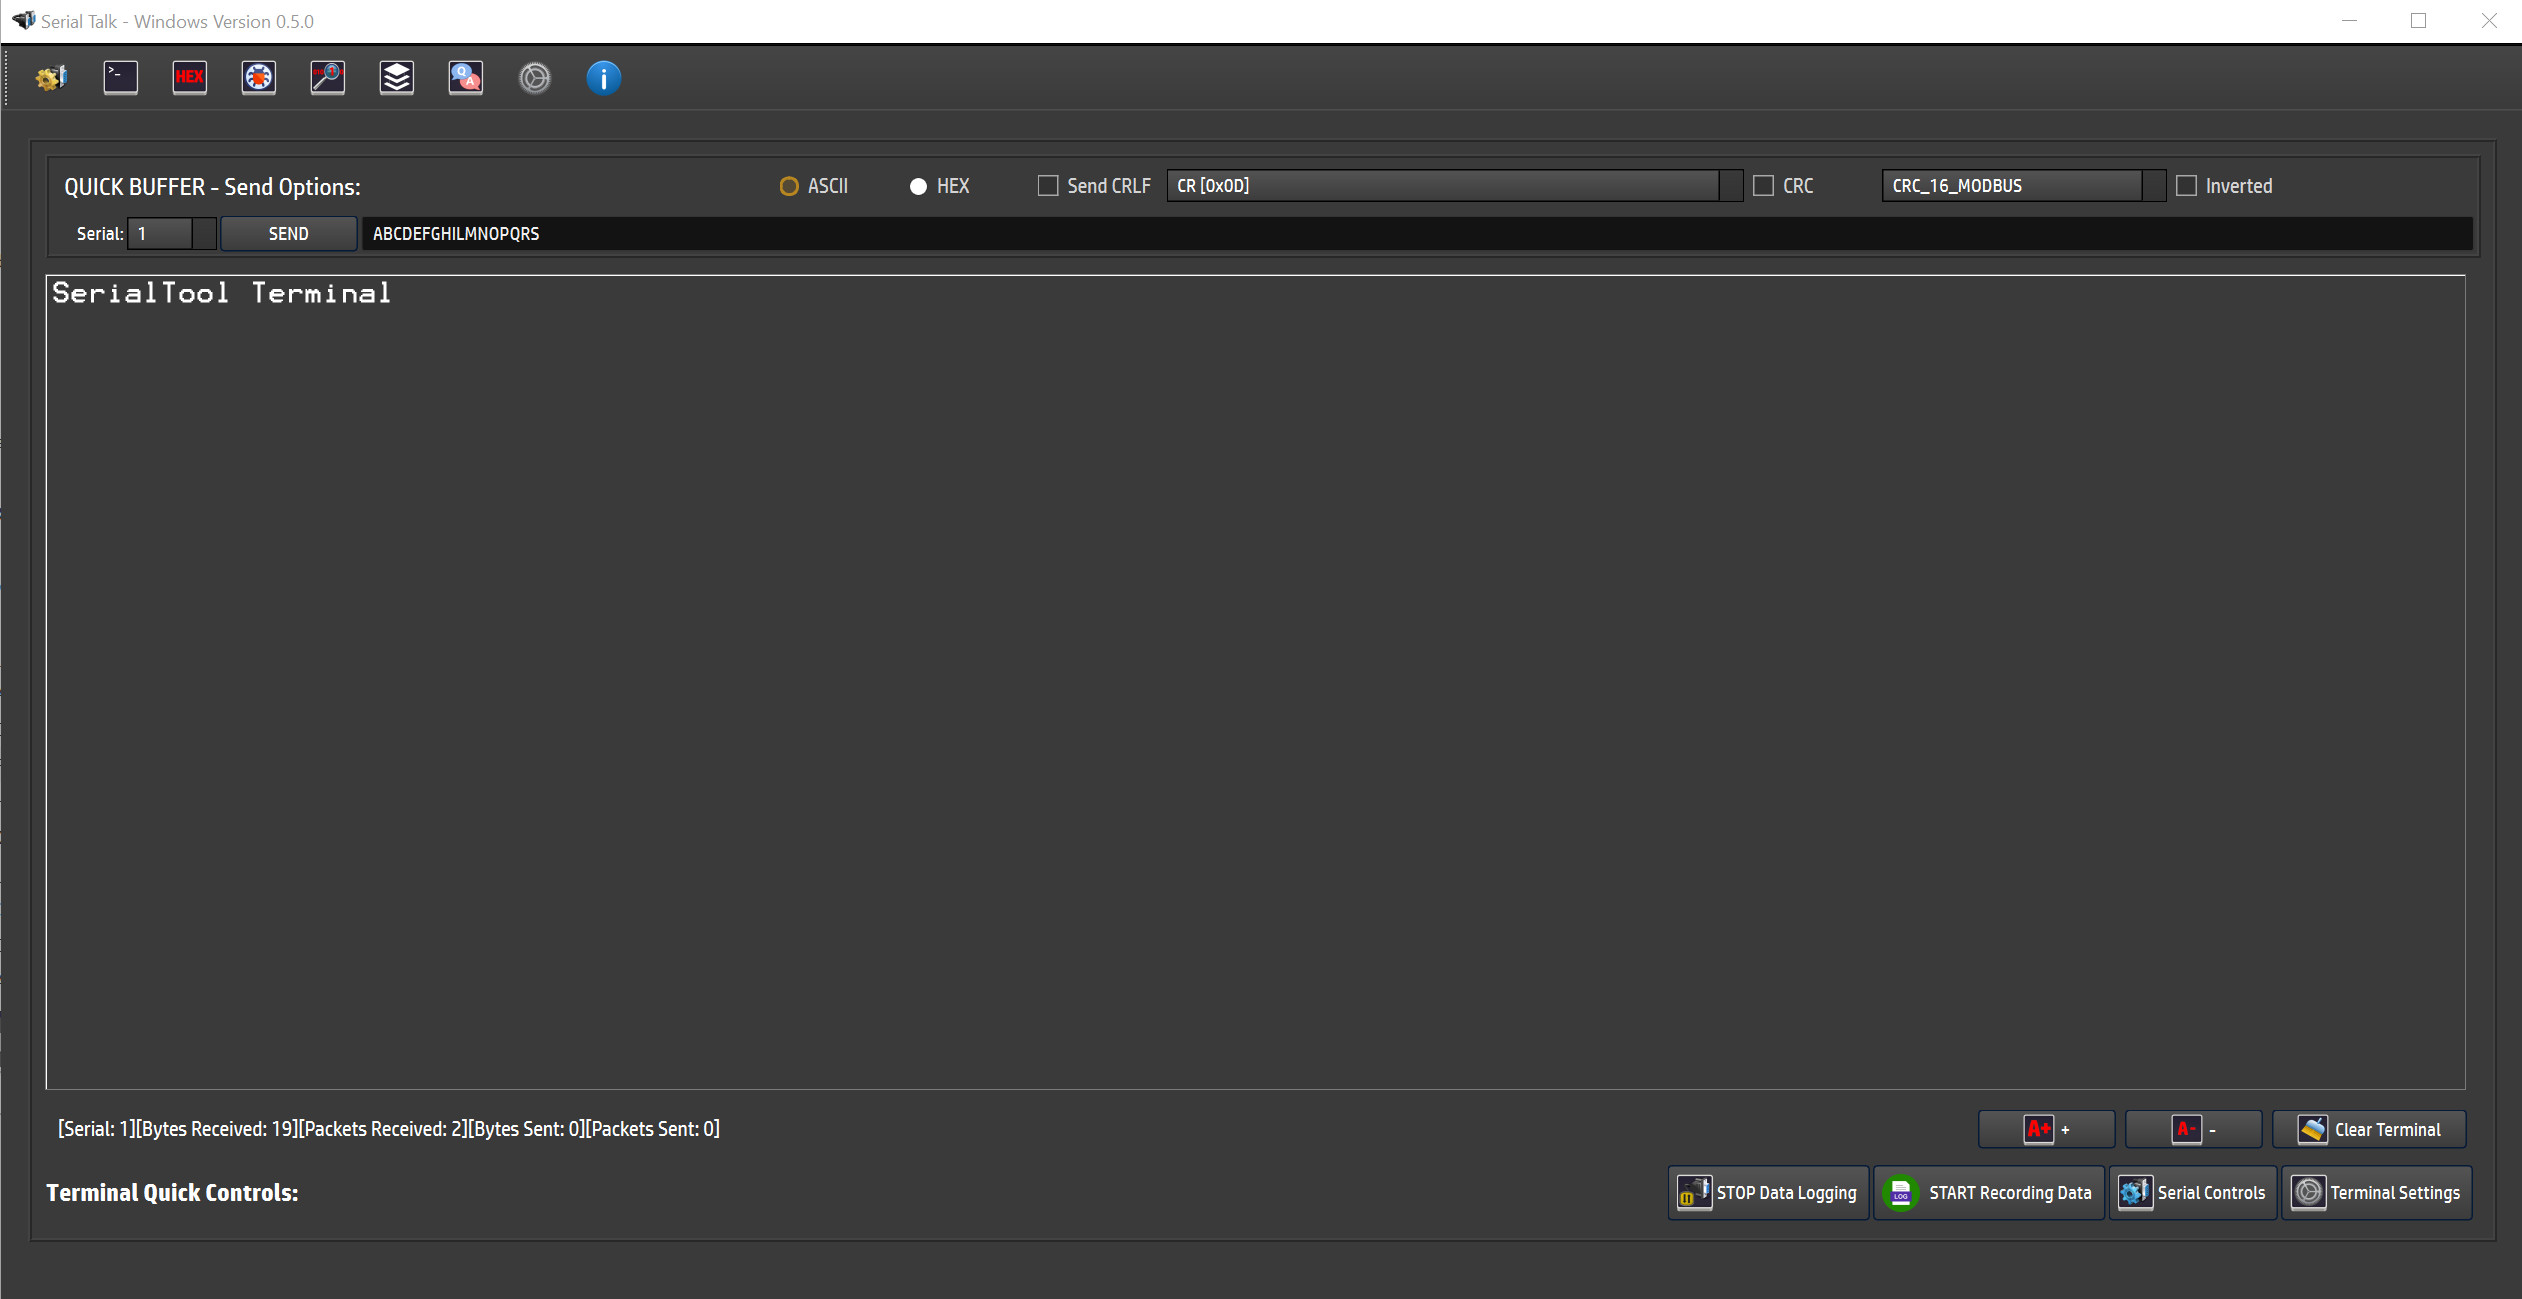
Task: Click START Recording Data button
Action: coord(1988,1192)
